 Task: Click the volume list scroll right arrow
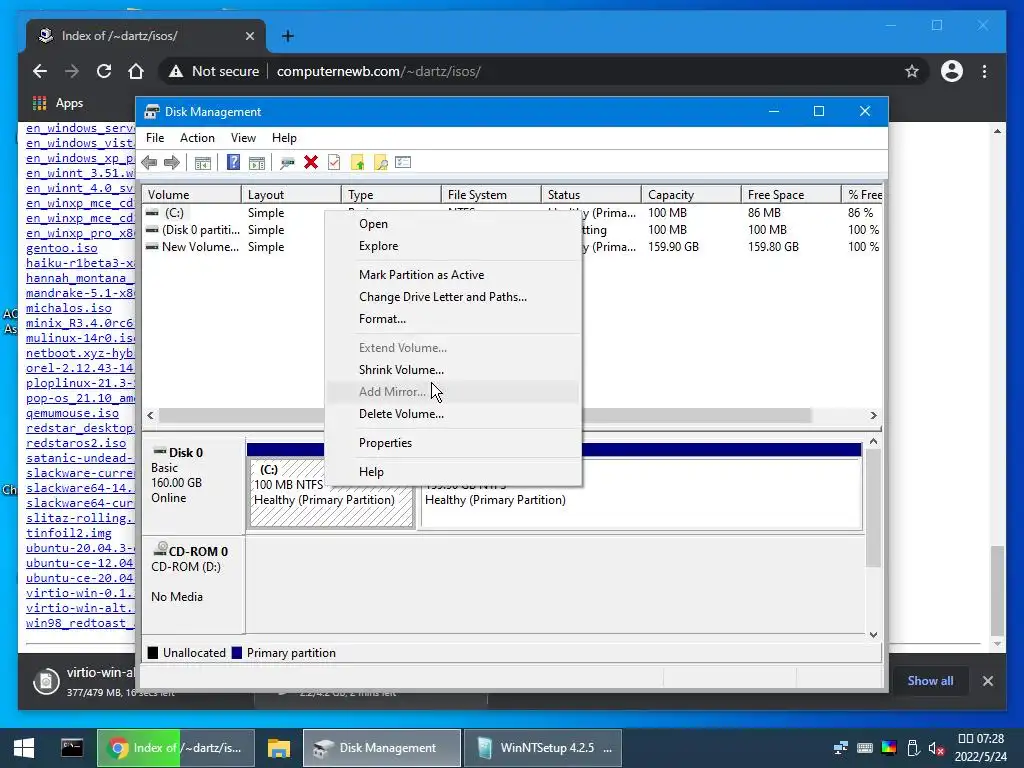873,415
